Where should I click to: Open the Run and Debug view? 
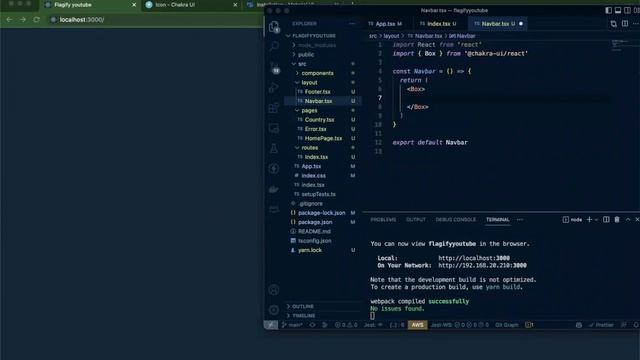pos(274,87)
